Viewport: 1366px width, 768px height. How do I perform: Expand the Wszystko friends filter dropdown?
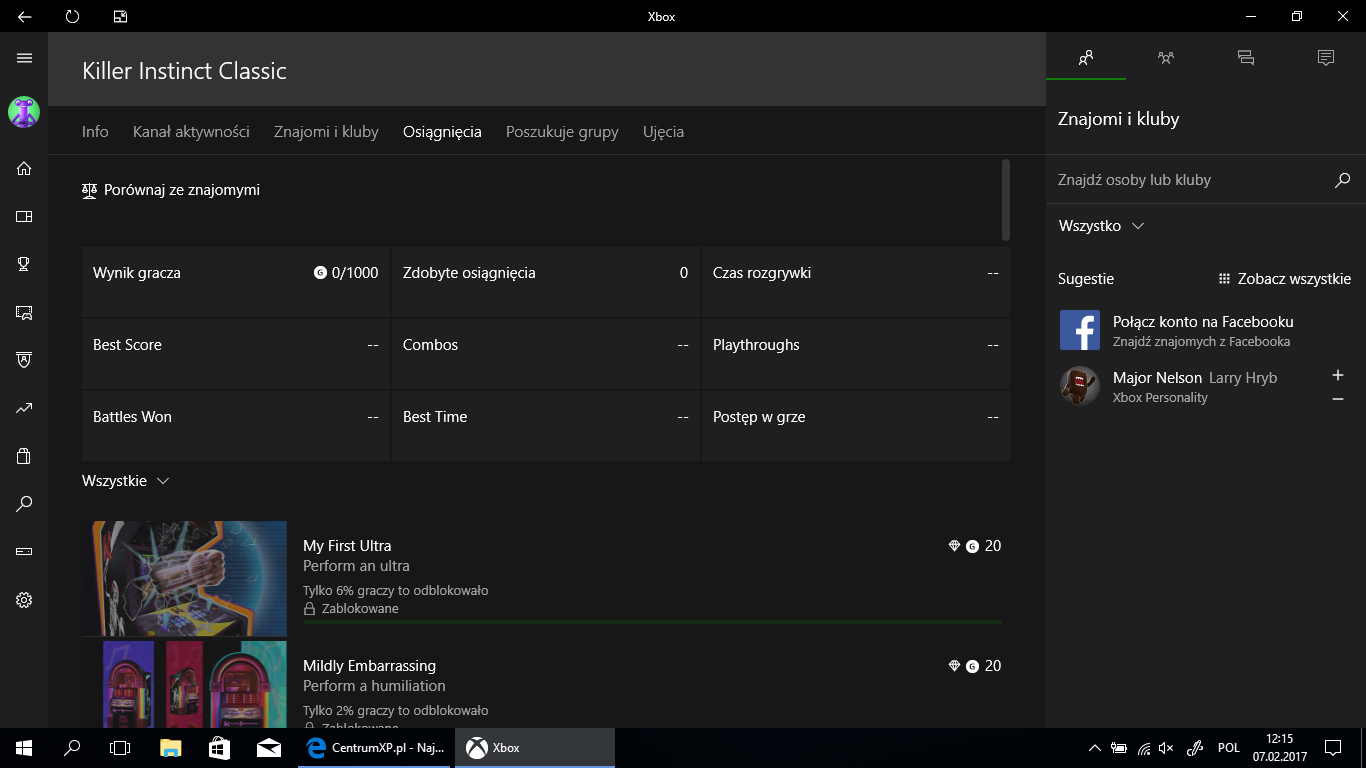tap(1101, 226)
